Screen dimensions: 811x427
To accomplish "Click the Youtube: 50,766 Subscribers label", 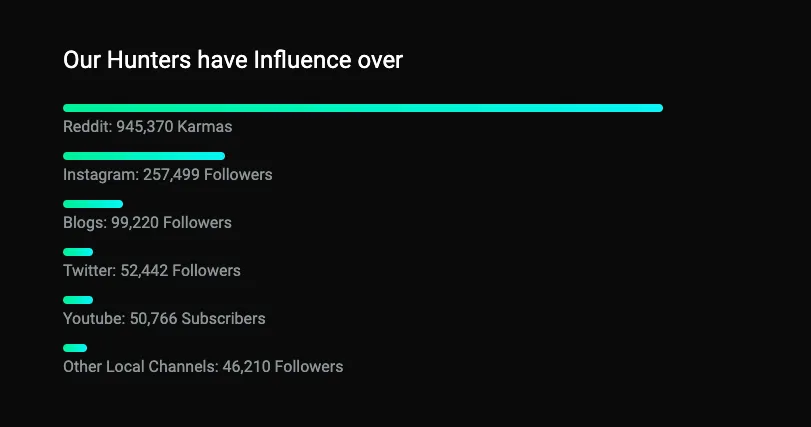I will pyautogui.click(x=164, y=318).
